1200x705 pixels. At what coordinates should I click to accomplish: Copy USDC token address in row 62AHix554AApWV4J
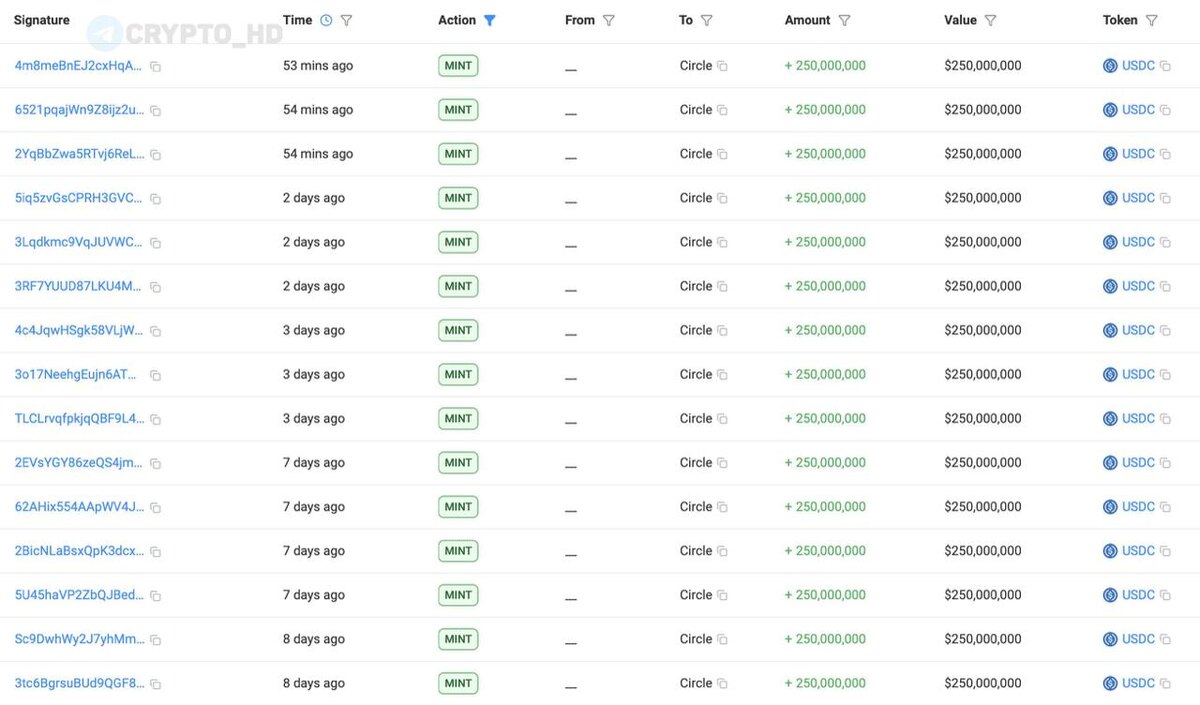point(1165,507)
